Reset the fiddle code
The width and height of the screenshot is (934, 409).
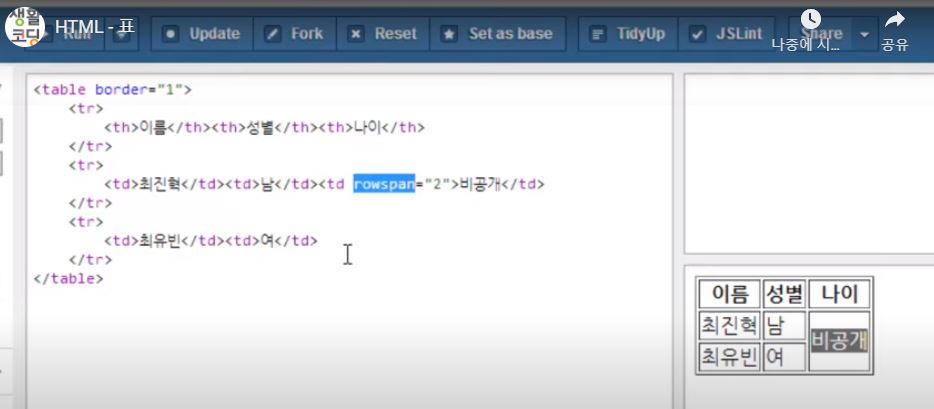point(383,34)
